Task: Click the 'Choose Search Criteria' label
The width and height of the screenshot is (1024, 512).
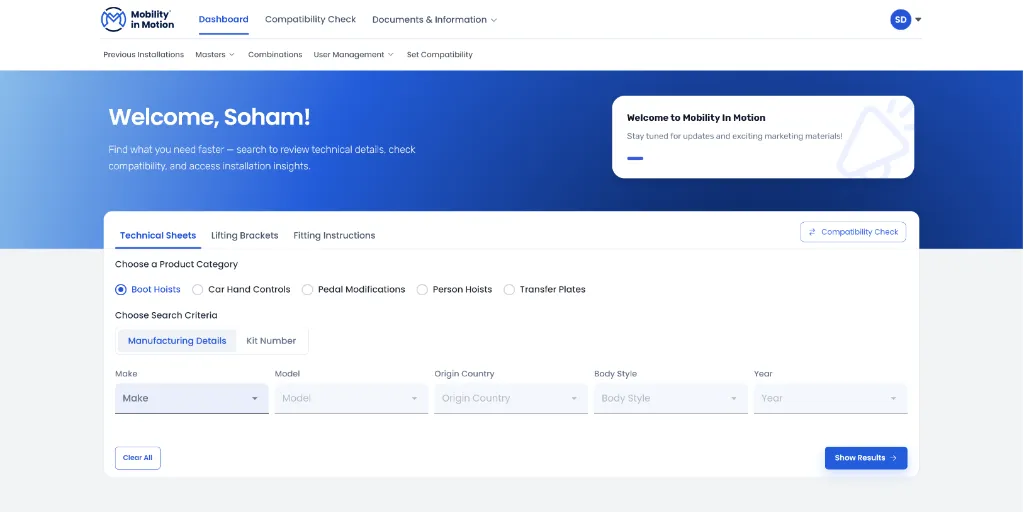Action: click(x=167, y=315)
